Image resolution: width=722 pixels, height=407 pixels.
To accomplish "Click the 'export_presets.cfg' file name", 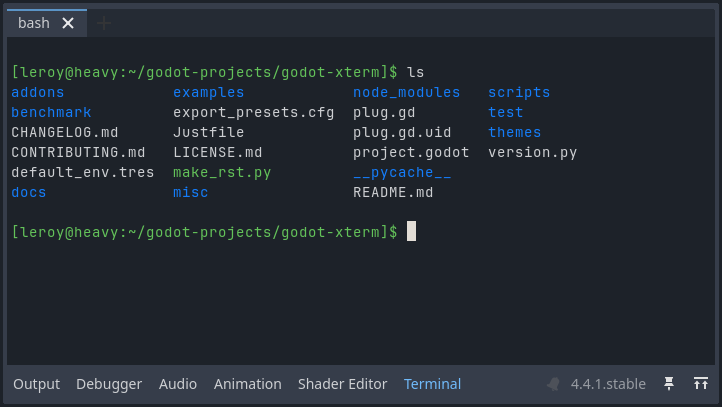I will coord(254,112).
